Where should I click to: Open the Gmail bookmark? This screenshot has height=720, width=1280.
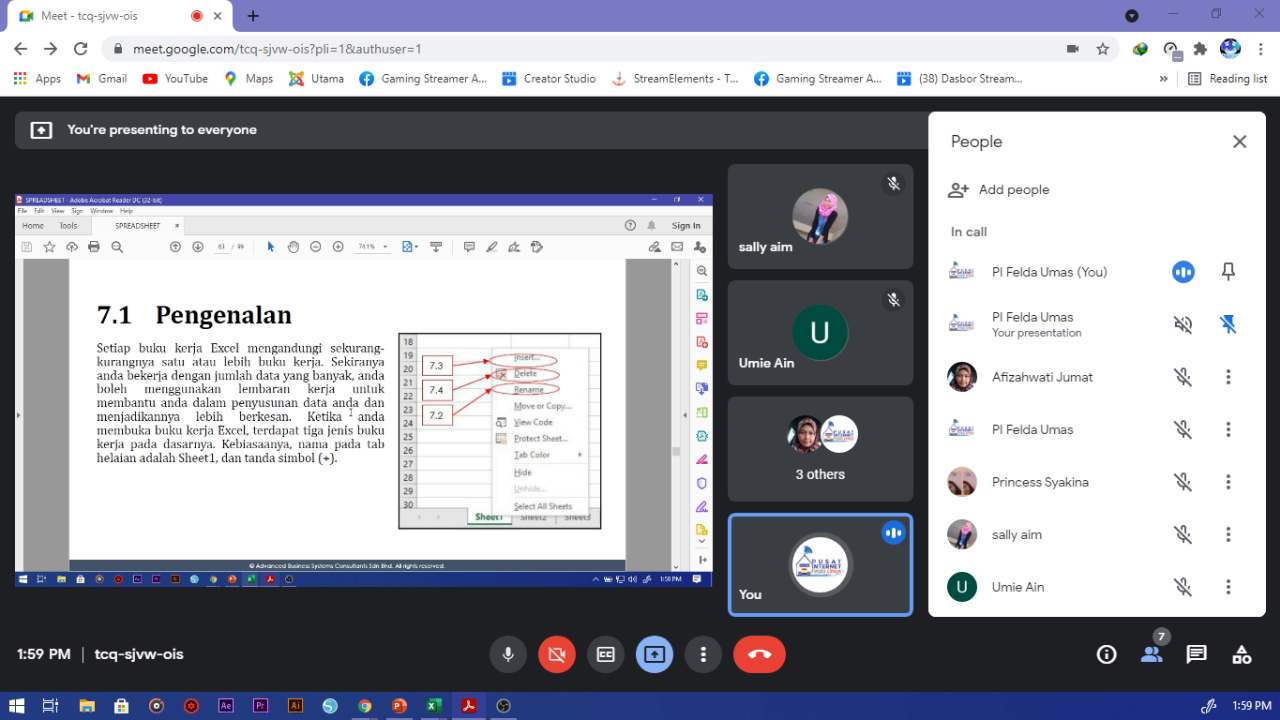[x=102, y=79]
